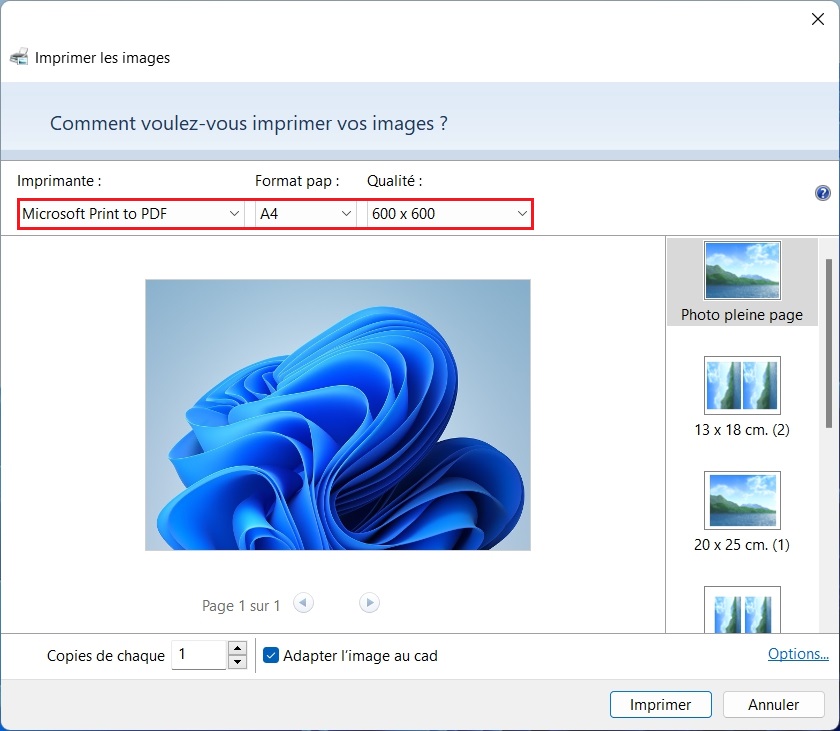Screen dimensions: 840x731
Task: Select the '13 x 18 cm. (2)' layout icon
Action: [742, 384]
